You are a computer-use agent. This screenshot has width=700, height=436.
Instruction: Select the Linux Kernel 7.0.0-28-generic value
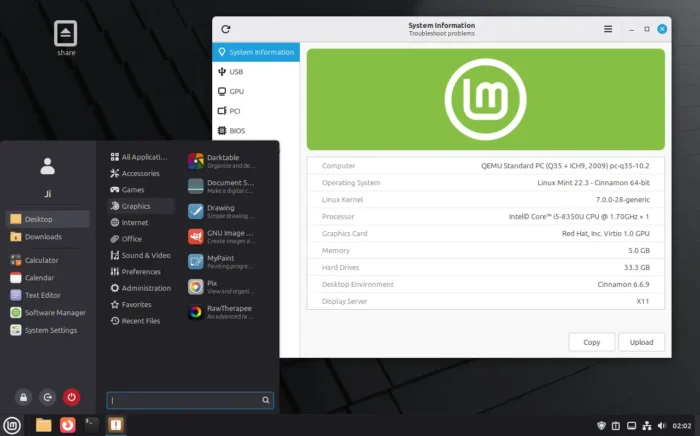pos(623,199)
